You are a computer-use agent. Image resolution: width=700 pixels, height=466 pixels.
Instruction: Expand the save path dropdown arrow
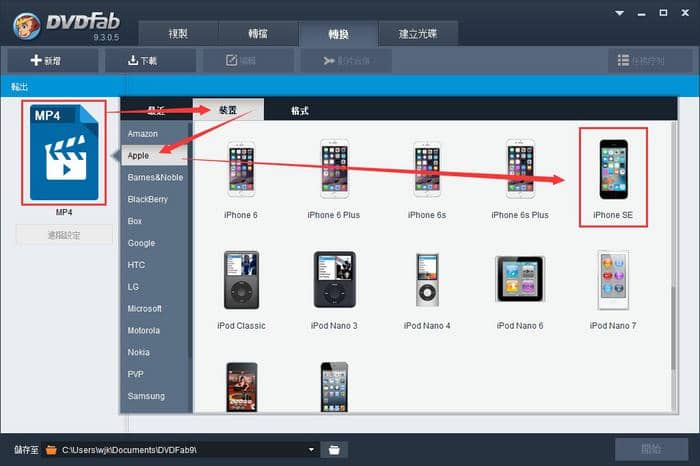311,449
